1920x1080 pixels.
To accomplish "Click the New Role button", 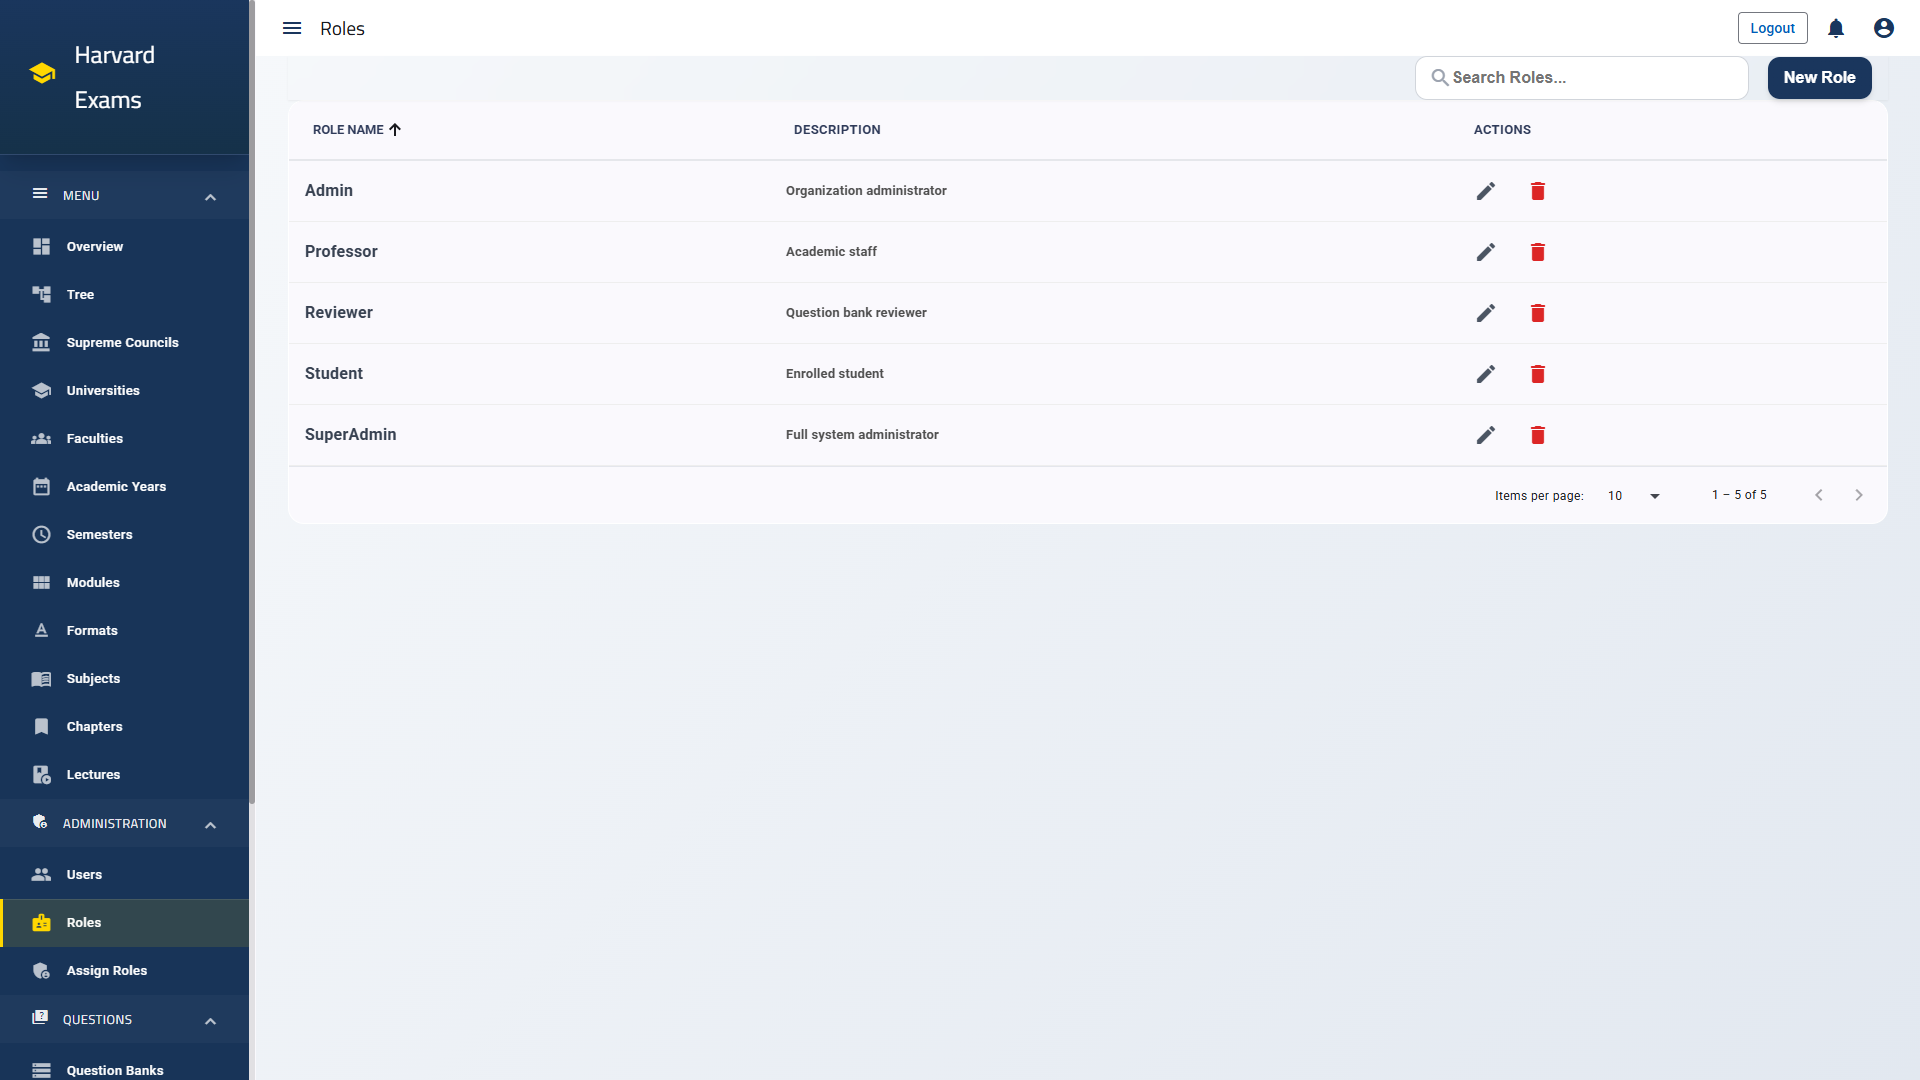I will click(1819, 77).
